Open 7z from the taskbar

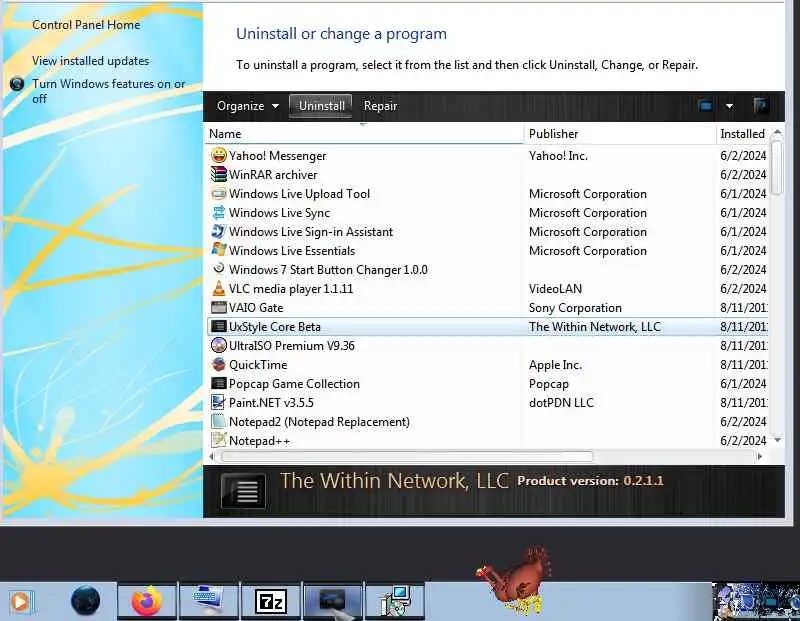point(270,601)
